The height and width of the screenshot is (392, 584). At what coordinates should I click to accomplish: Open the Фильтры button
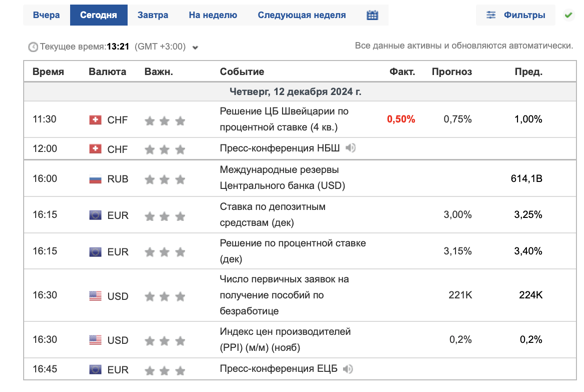point(515,15)
